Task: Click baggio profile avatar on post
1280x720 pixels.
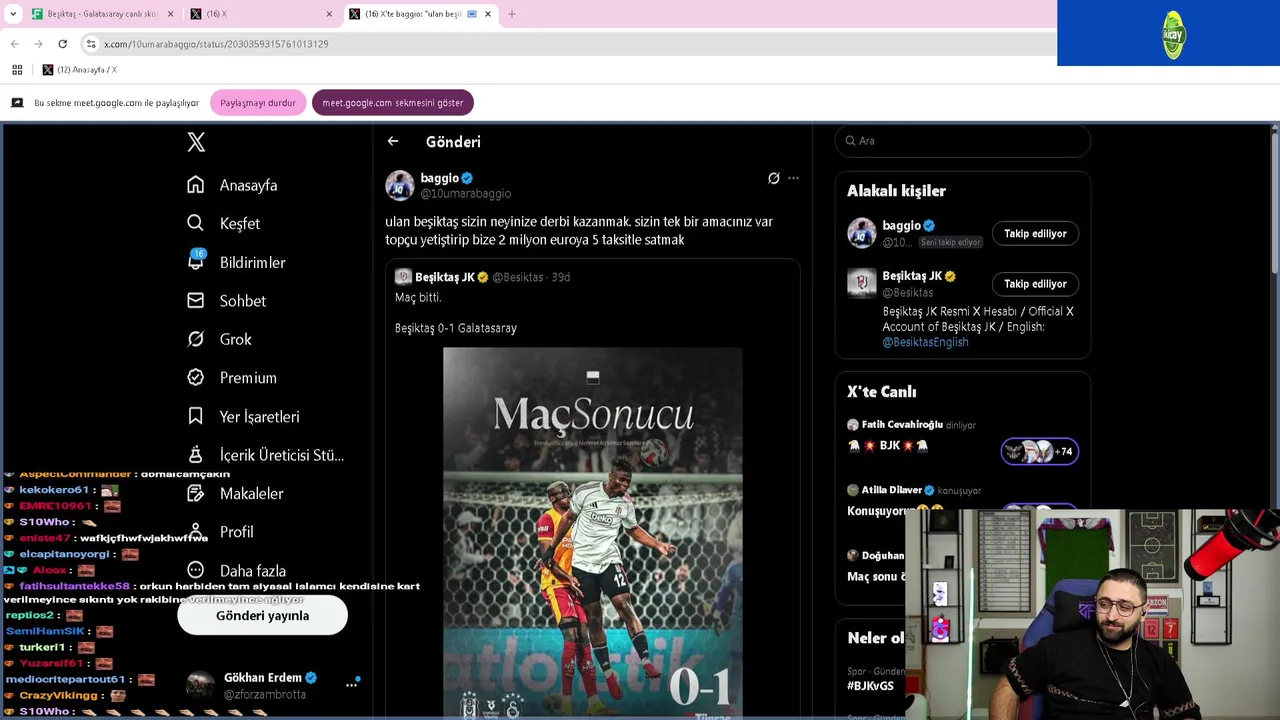Action: [x=400, y=185]
